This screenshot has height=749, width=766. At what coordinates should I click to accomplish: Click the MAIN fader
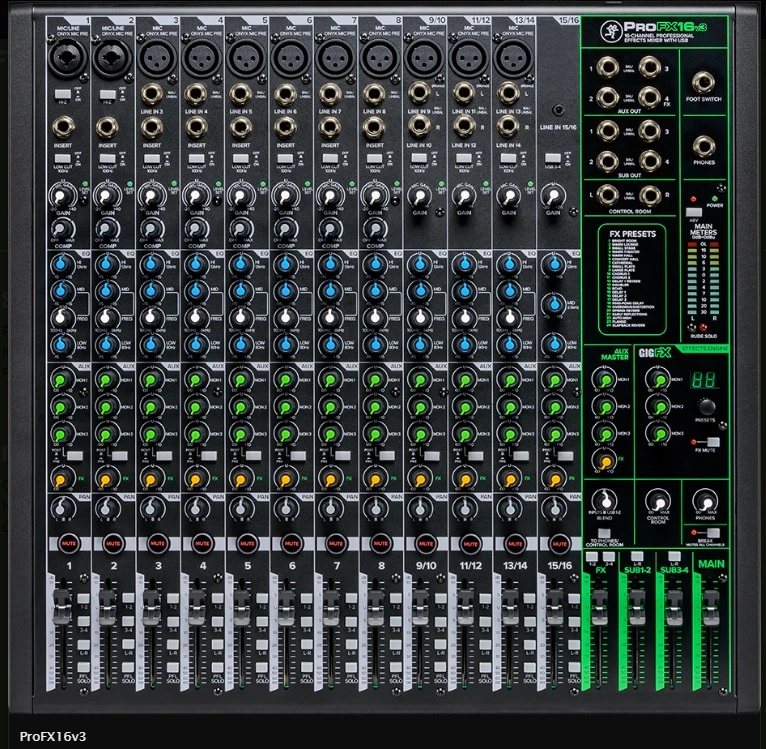click(x=711, y=603)
